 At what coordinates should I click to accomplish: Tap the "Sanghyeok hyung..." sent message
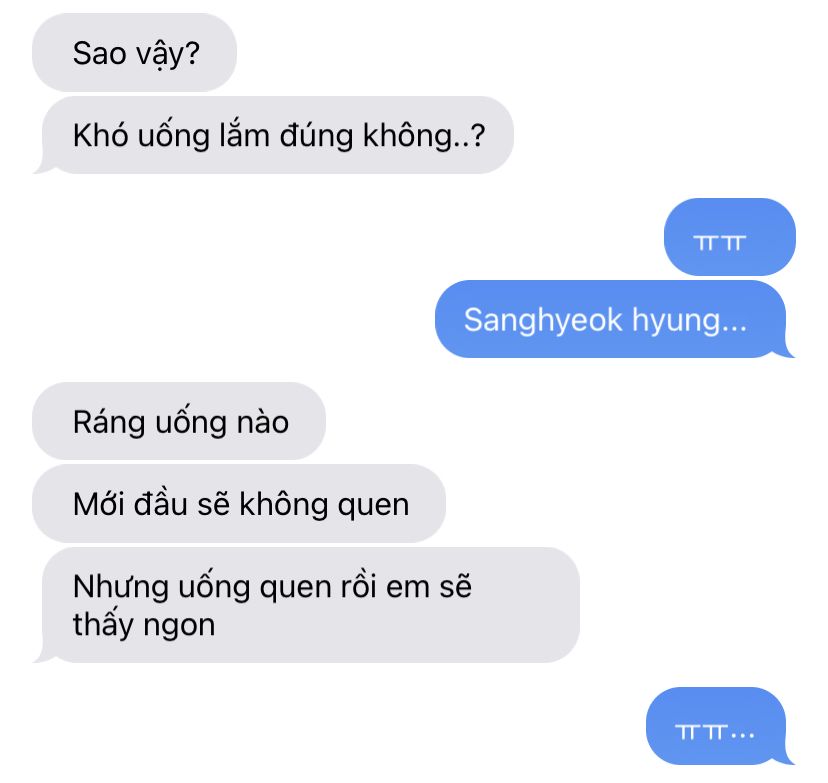[x=615, y=319]
